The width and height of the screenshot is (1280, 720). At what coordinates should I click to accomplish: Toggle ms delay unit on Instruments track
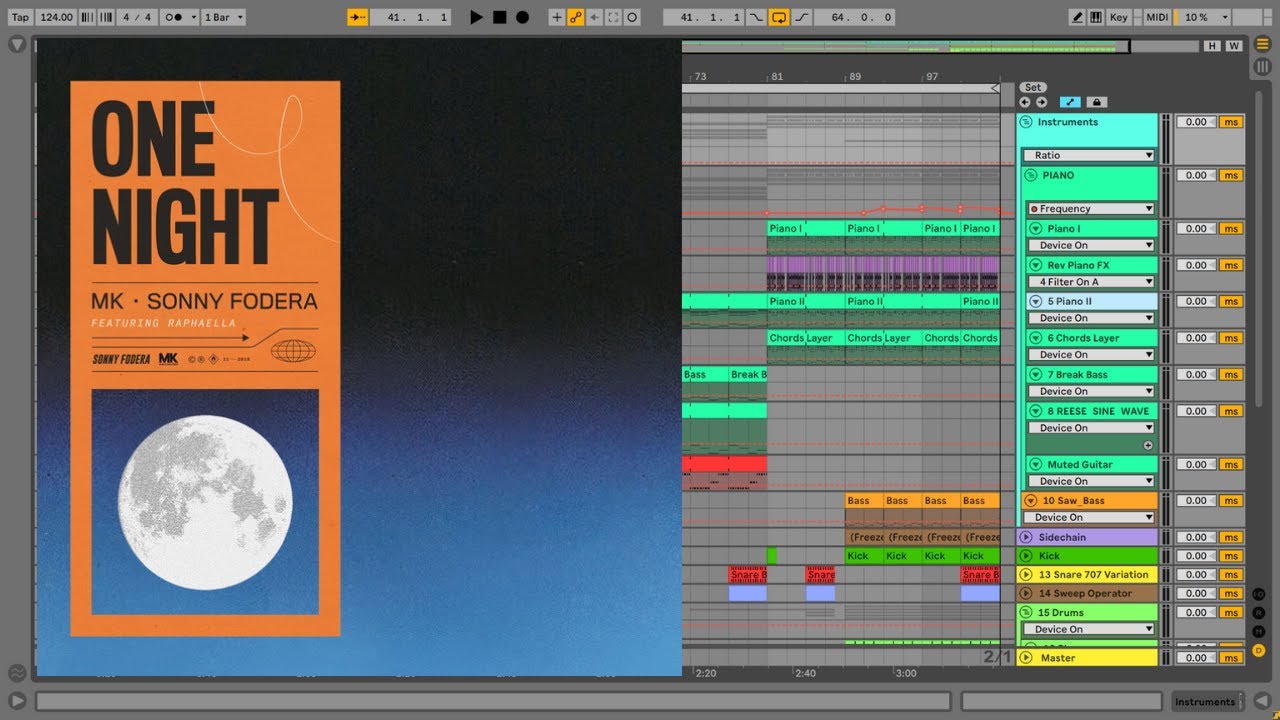click(1231, 122)
